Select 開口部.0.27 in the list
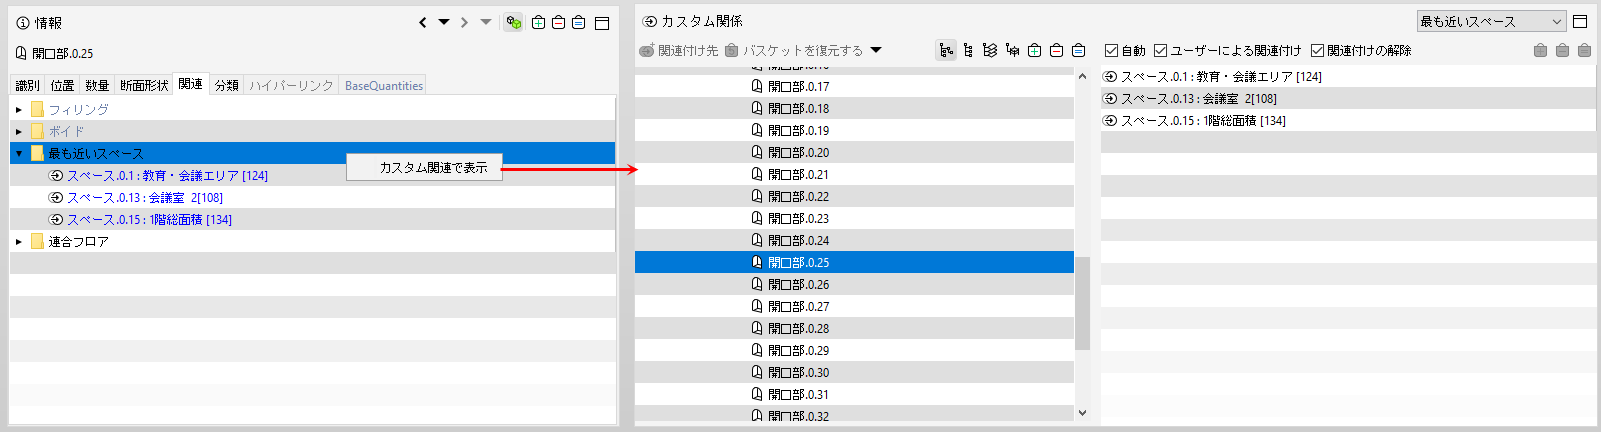The height and width of the screenshot is (432, 1601). tap(854, 306)
